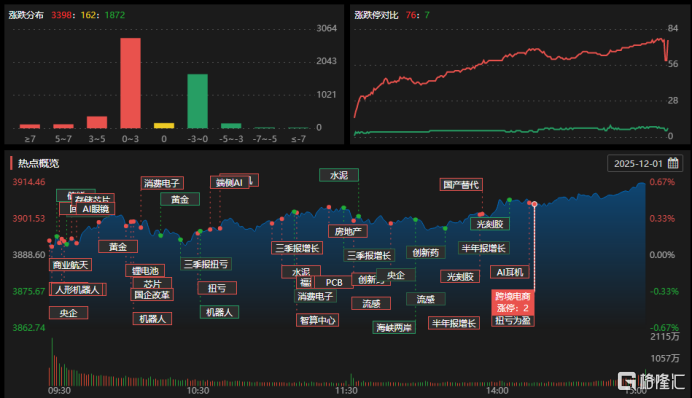Click the 商业航天 hotspot tag
Image resolution: width=692 pixels, height=398 pixels.
click(71, 265)
